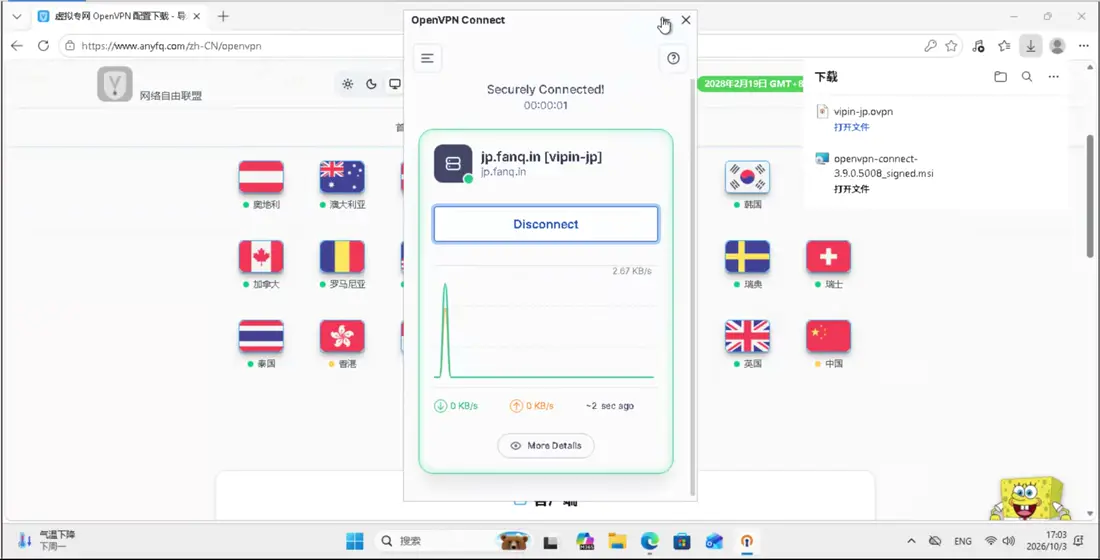1100x560 pixels.
Task: Click the music note toolbar icon
Action: 978,46
